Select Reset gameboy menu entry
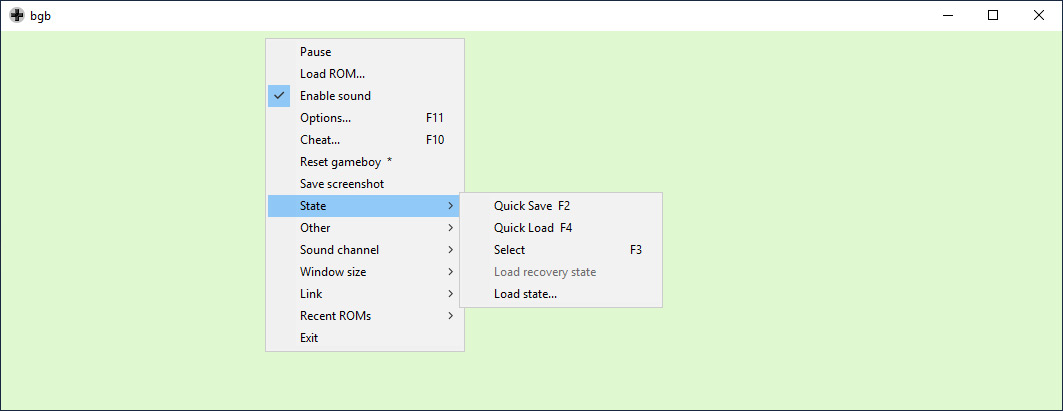Screen dimensions: 1063x411 tap(365, 162)
